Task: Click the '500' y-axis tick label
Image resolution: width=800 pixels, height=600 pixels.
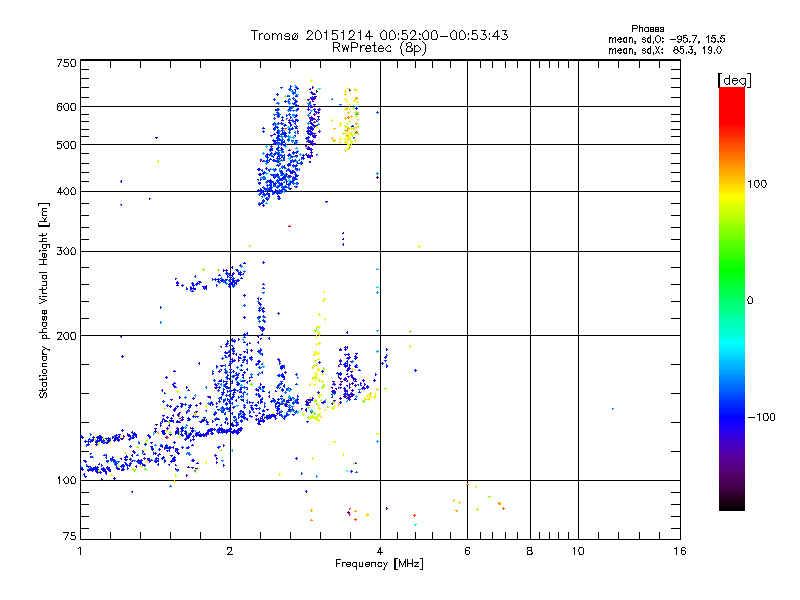Action: pyautogui.click(x=66, y=145)
